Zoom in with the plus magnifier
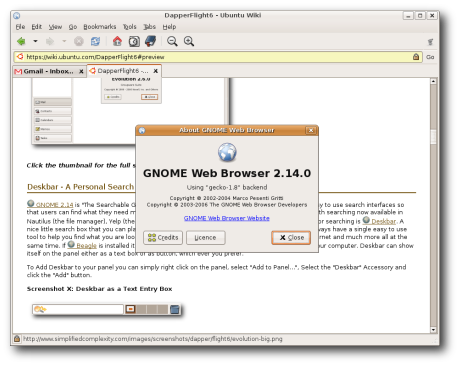This screenshot has width=460, height=366. tap(189, 41)
